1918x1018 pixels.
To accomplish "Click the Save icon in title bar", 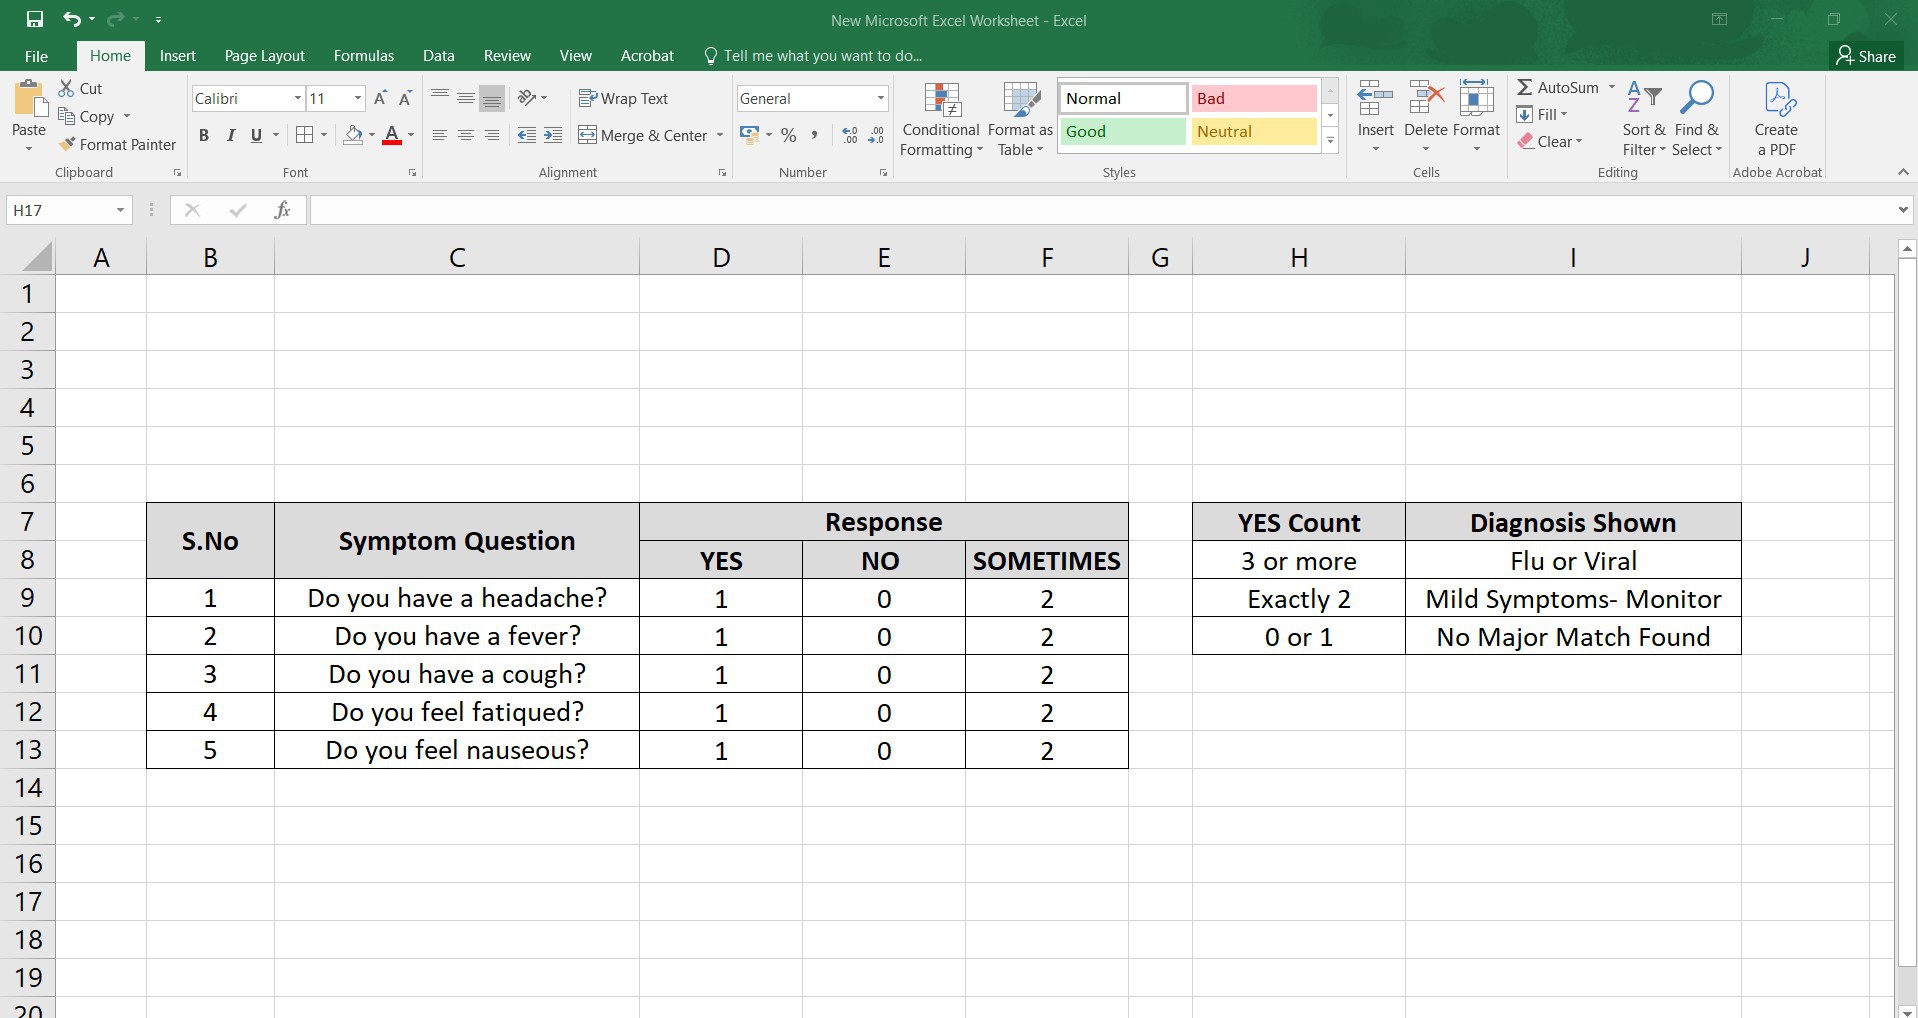I will [x=35, y=19].
